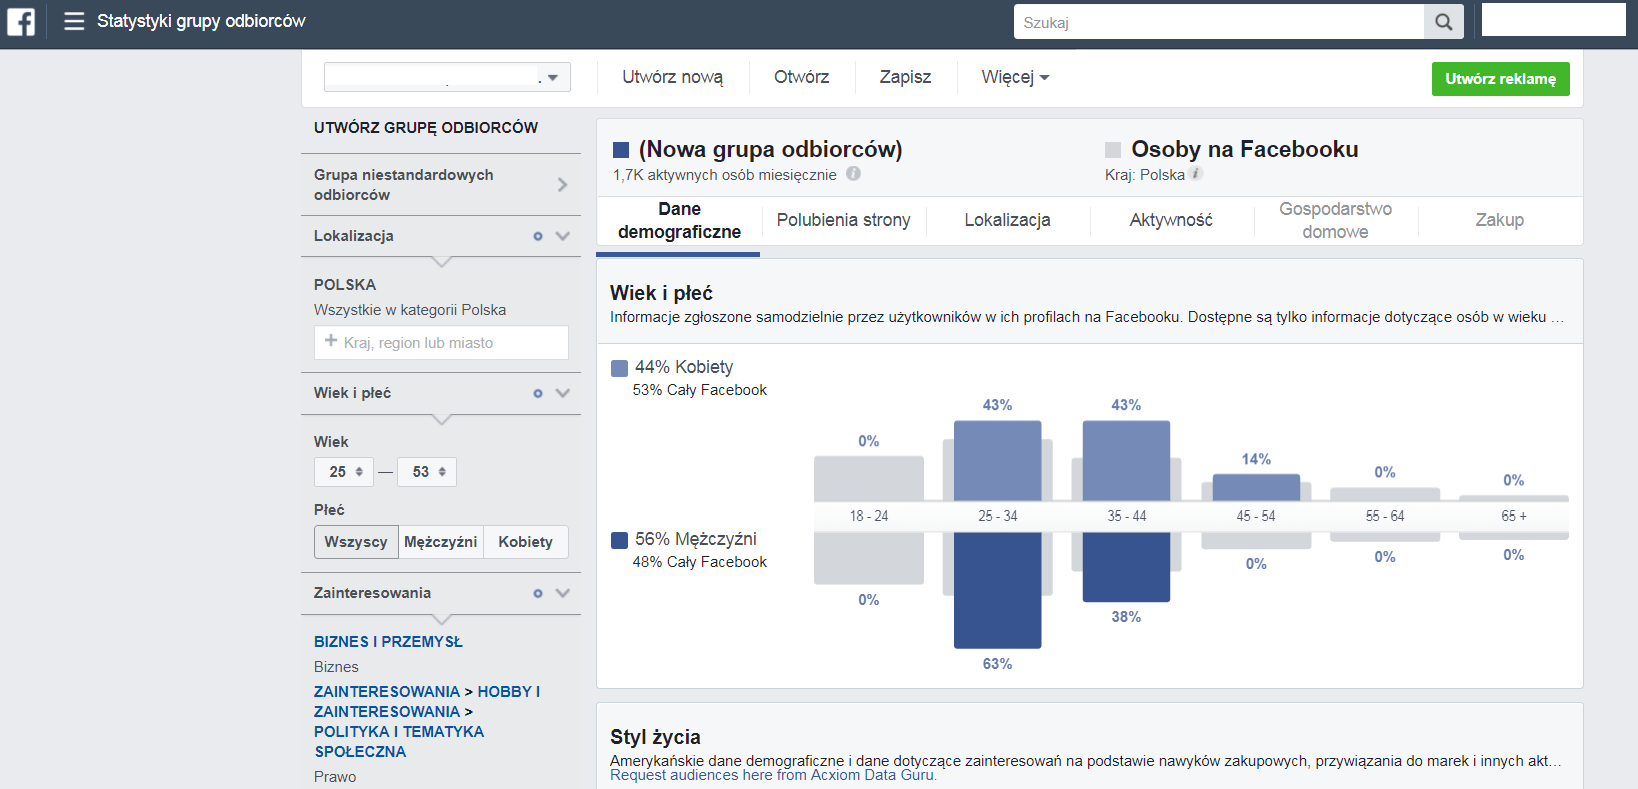Click the circle icon in Lokalizacja header
1638x789 pixels.
pyautogui.click(x=538, y=236)
